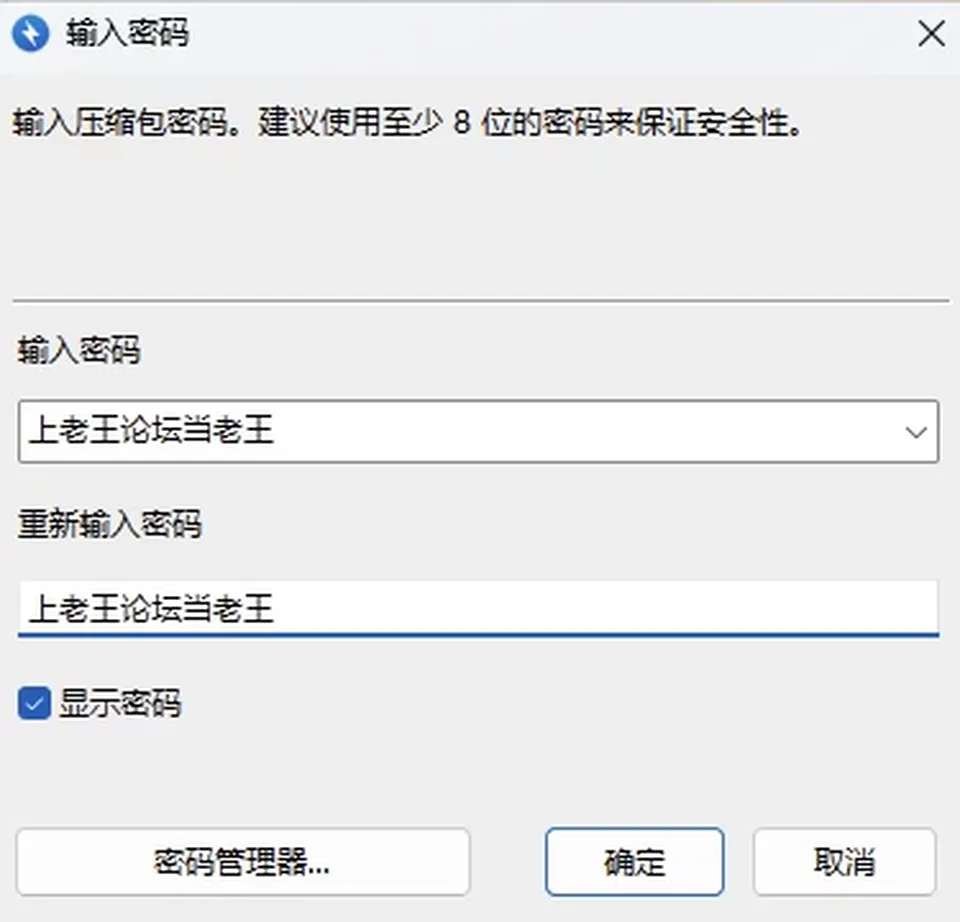The image size is (960, 922).
Task: Click the blue Bandizip lightning icon in title bar
Action: [31, 34]
